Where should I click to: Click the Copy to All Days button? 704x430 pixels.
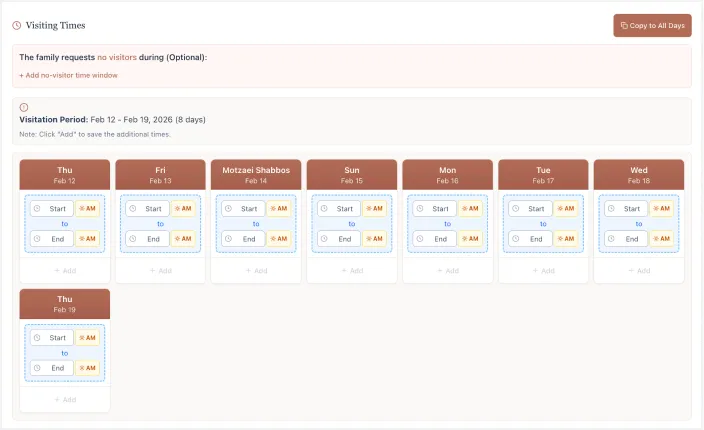[x=652, y=25]
